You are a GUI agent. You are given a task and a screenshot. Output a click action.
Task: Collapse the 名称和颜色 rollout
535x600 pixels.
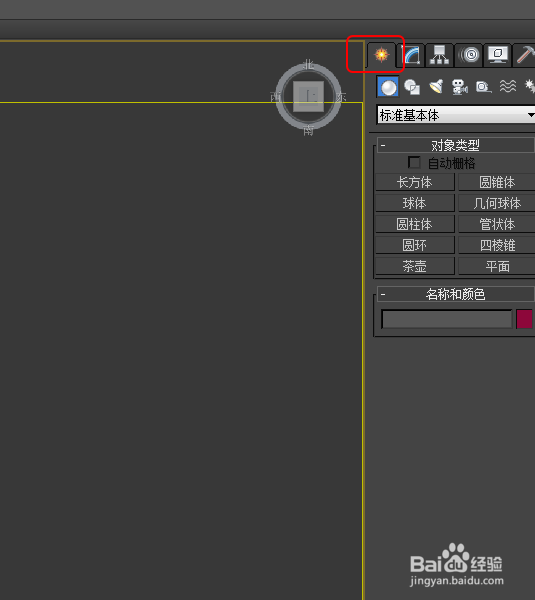tap(455, 294)
